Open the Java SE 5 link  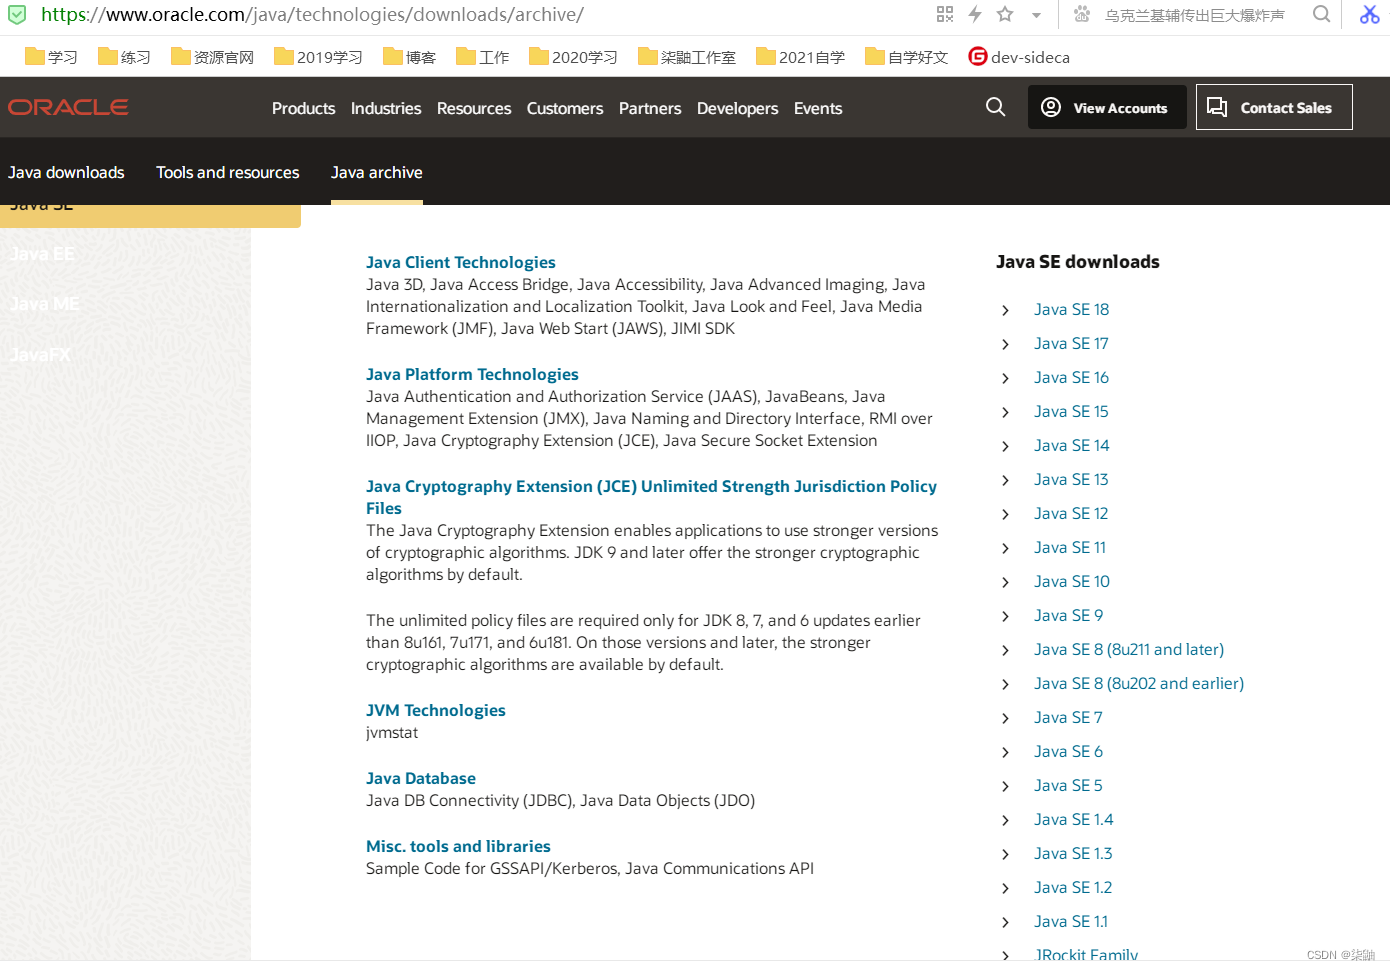point(1068,785)
